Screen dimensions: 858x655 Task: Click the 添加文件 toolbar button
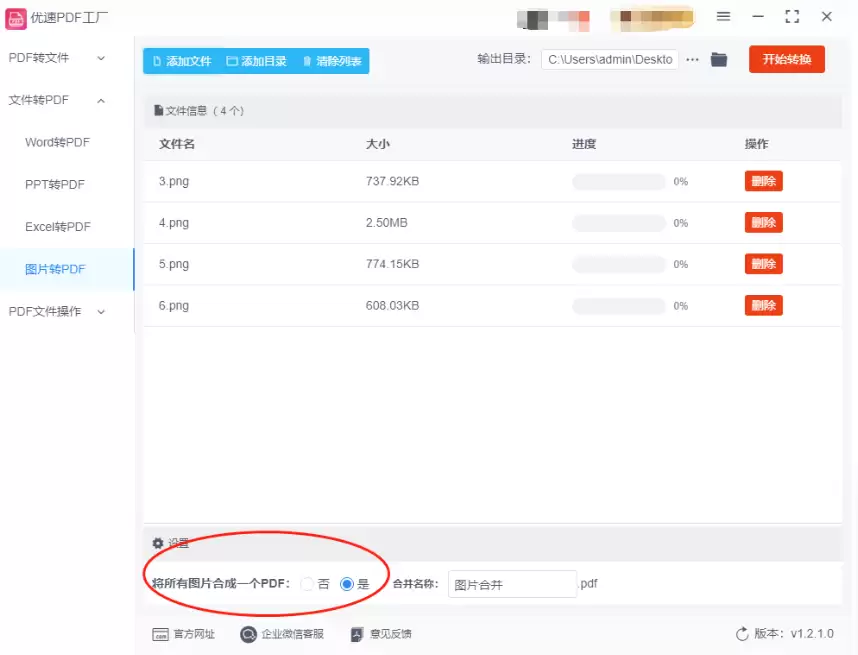[x=181, y=61]
